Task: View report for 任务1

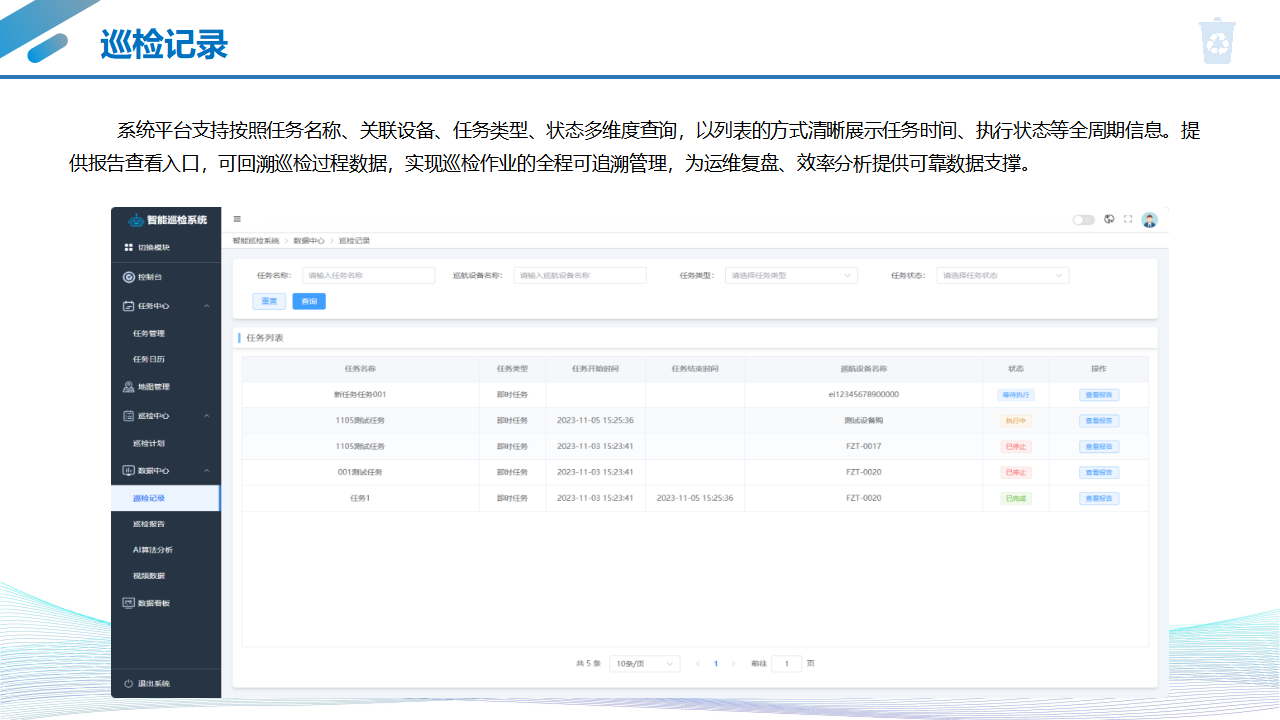Action: click(x=1099, y=498)
